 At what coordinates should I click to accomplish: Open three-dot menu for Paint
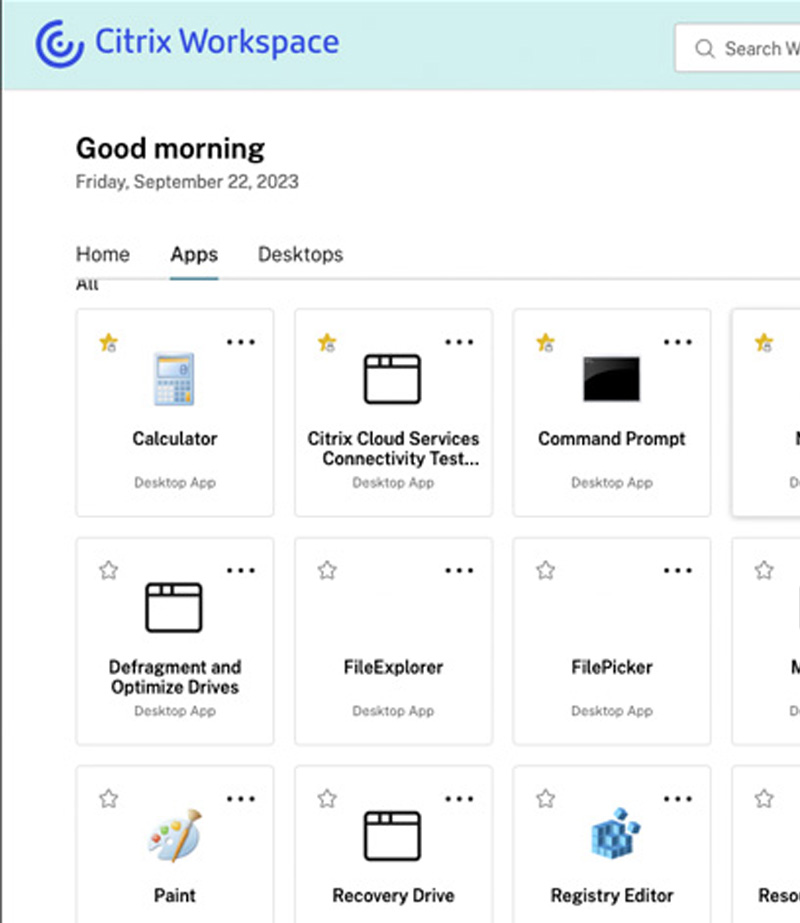click(241, 799)
